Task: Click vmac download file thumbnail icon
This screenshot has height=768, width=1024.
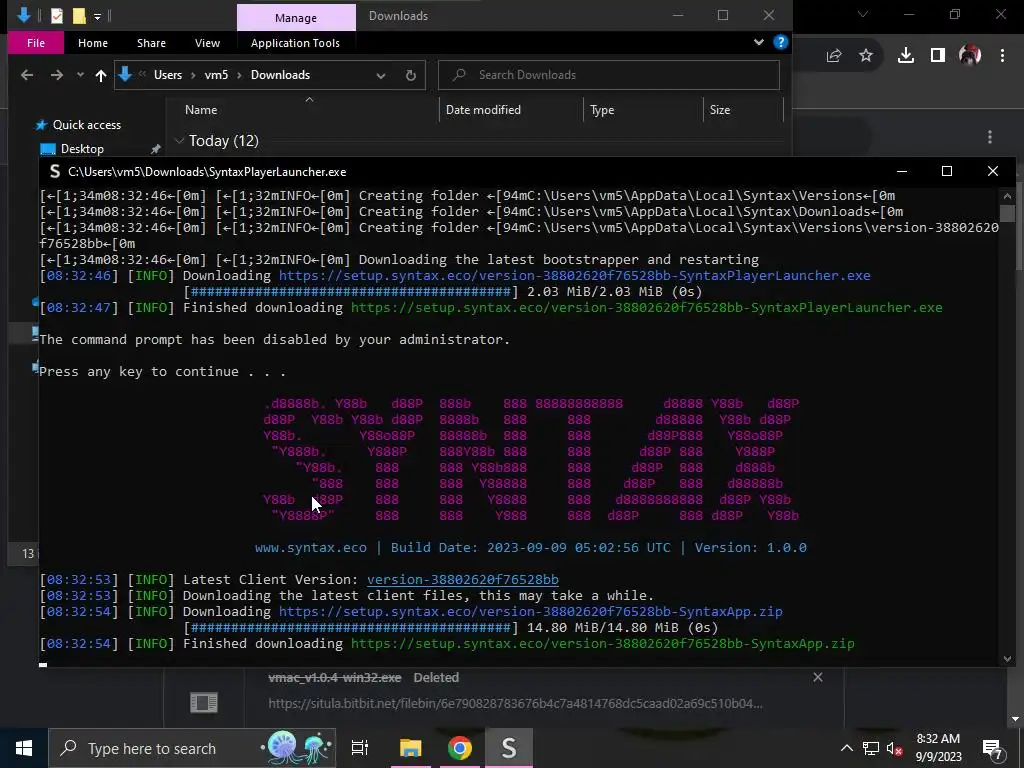Action: [204, 703]
